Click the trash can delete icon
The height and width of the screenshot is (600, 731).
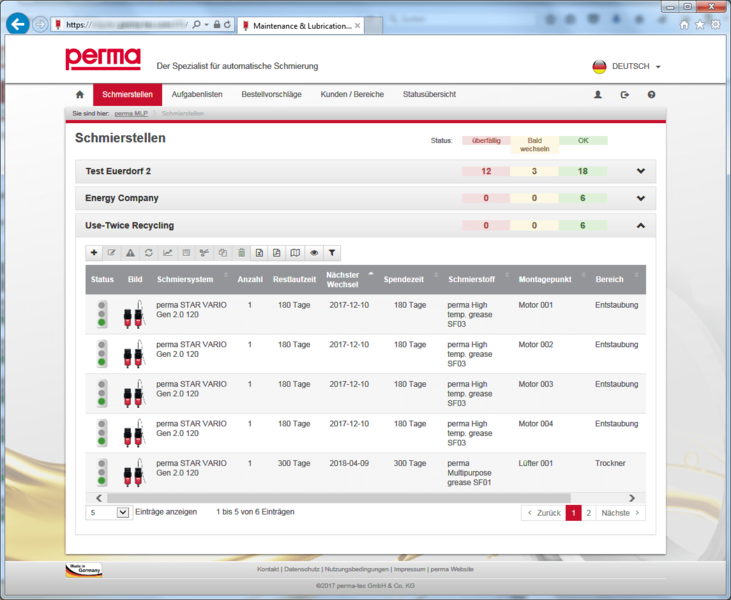[241, 253]
